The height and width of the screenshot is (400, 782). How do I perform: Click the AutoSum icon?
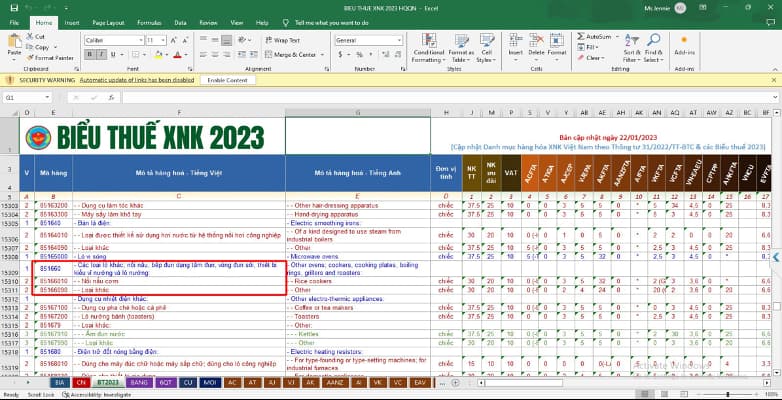click(x=583, y=36)
